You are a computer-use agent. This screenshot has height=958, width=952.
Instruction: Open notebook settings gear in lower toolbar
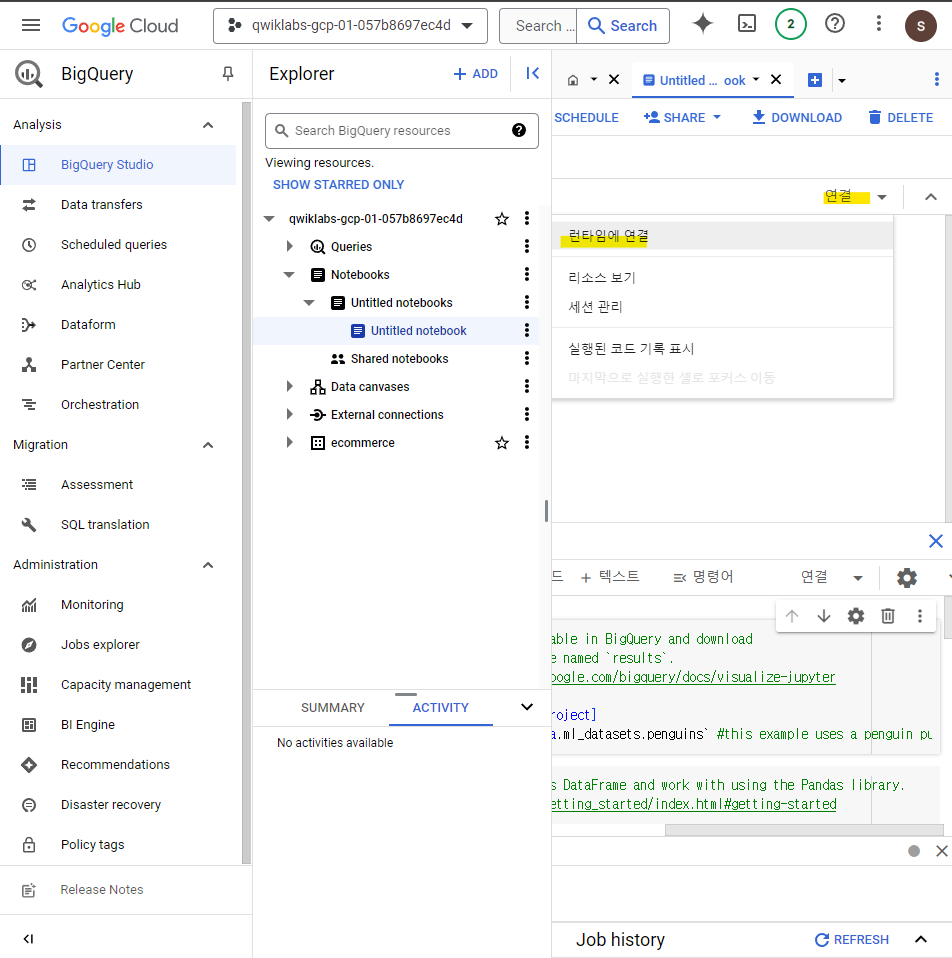tap(907, 577)
